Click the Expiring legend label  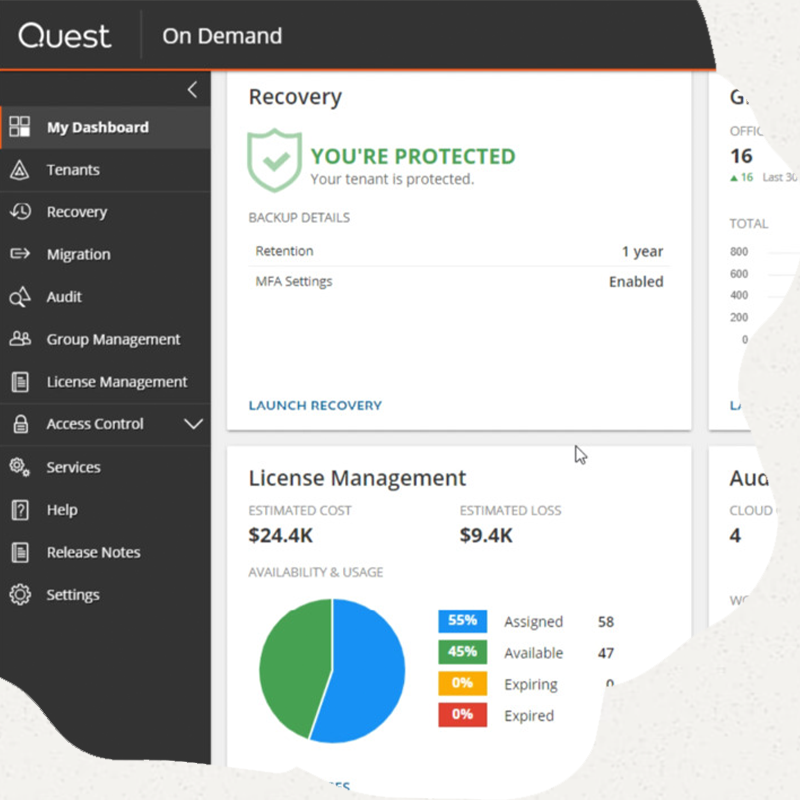point(531,685)
